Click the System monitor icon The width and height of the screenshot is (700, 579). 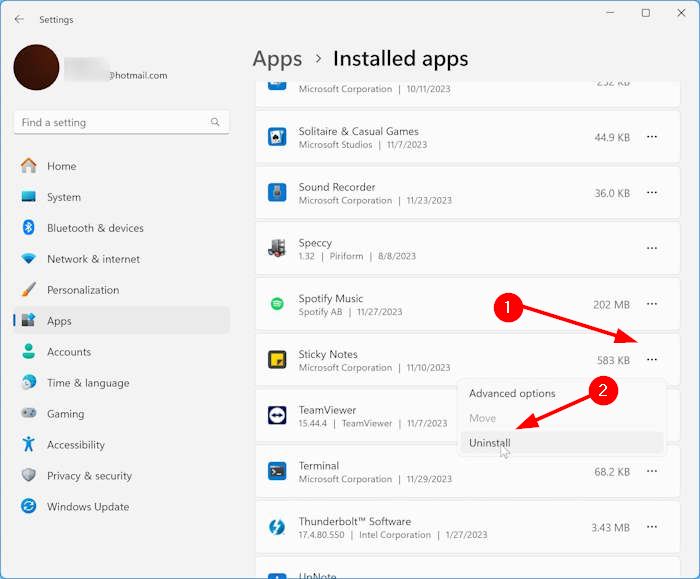tap(29, 196)
